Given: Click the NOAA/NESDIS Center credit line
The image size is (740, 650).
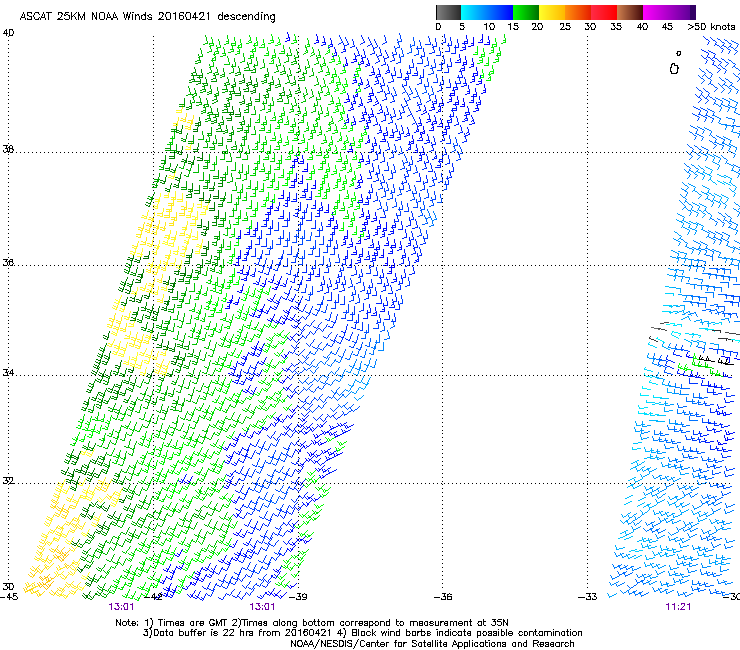Looking at the screenshot, I should [x=432, y=644].
